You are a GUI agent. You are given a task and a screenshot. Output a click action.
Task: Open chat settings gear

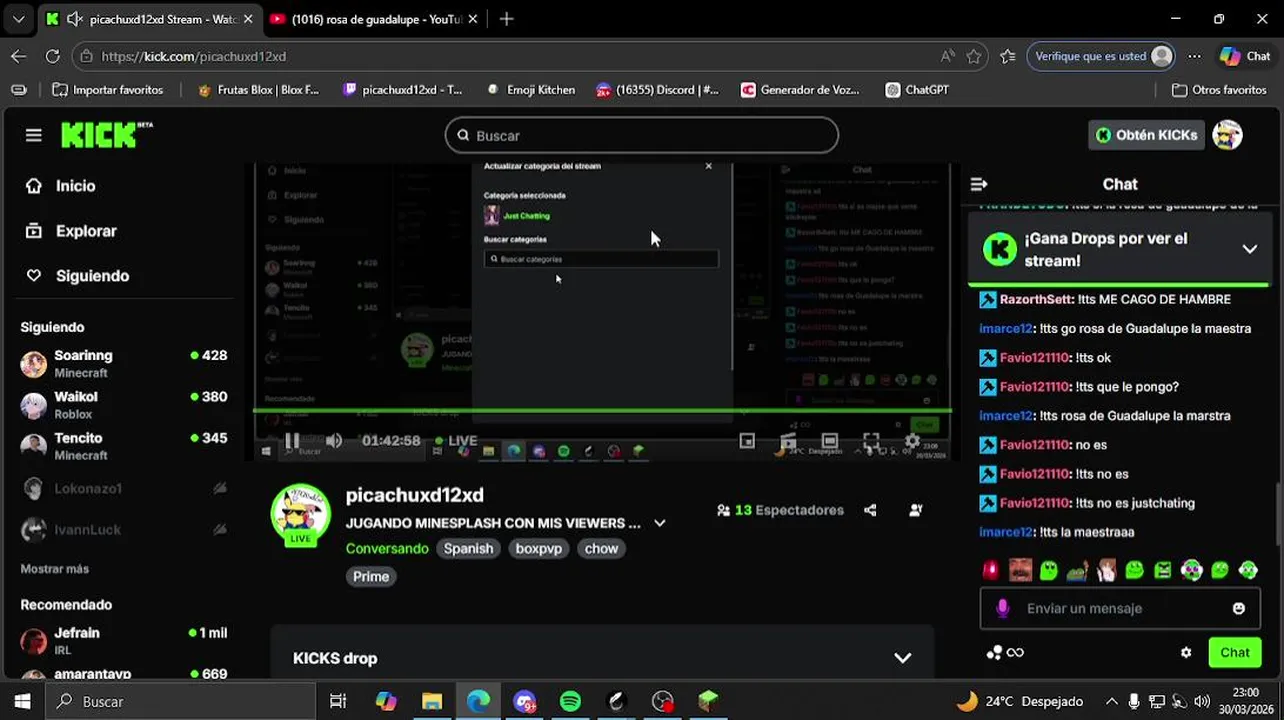[x=1186, y=653]
